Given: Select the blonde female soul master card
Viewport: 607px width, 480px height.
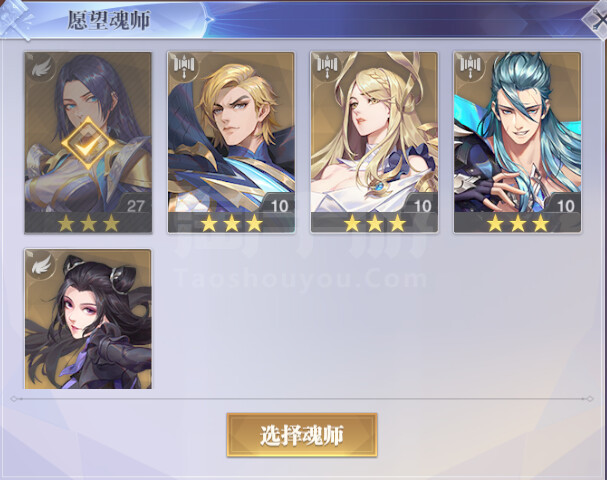Looking at the screenshot, I should coord(374,142).
